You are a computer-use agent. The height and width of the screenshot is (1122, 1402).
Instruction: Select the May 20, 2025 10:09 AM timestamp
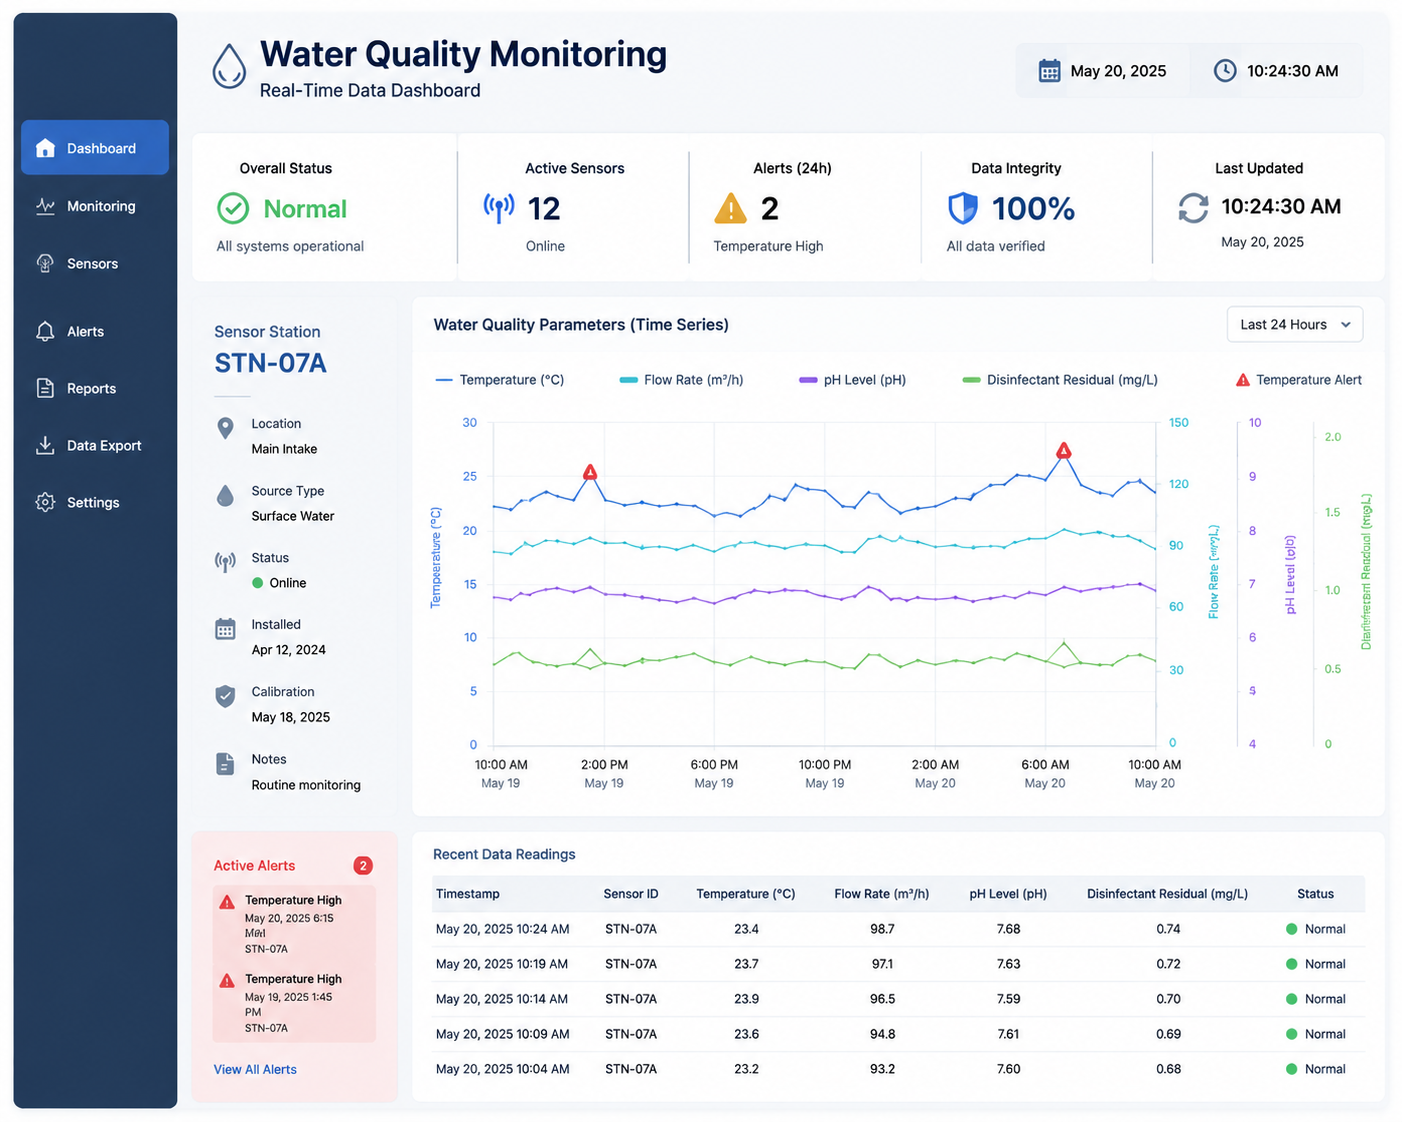point(502,1034)
